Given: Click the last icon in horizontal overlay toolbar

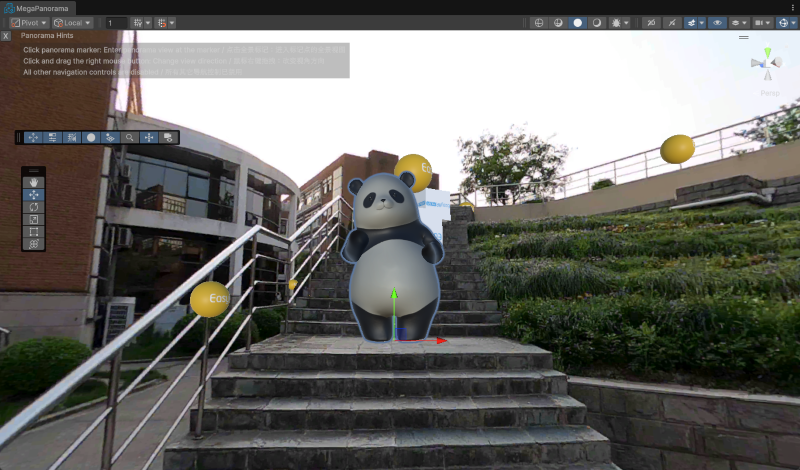Looking at the screenshot, I should pos(168,137).
